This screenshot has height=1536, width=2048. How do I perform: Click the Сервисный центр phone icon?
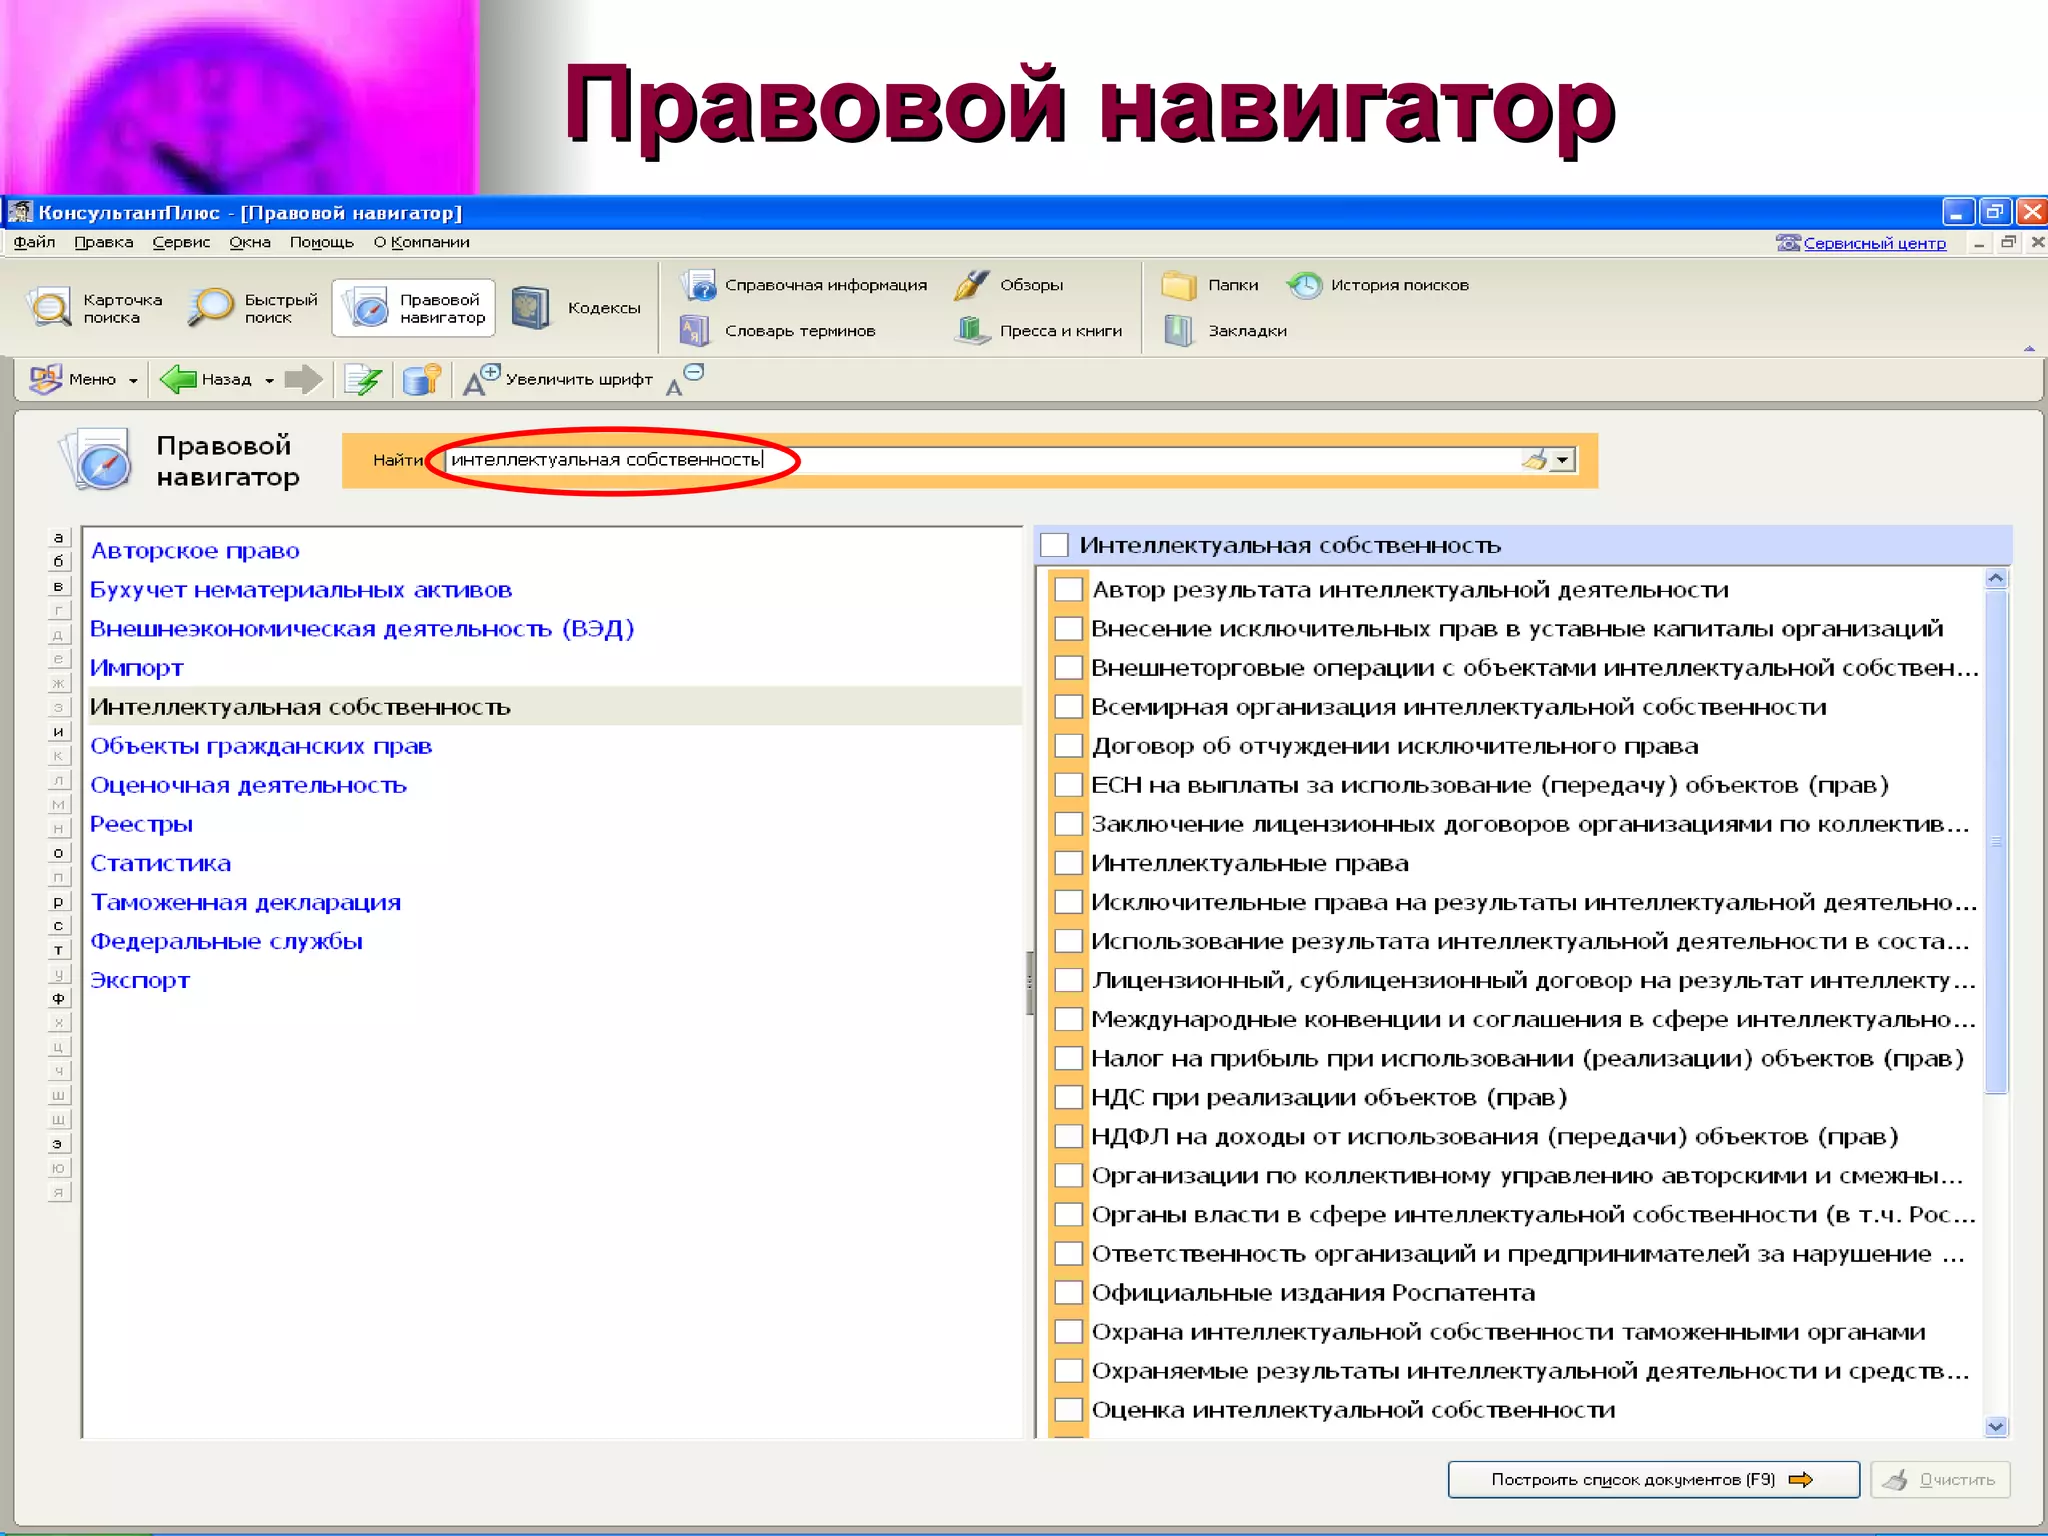point(1788,243)
